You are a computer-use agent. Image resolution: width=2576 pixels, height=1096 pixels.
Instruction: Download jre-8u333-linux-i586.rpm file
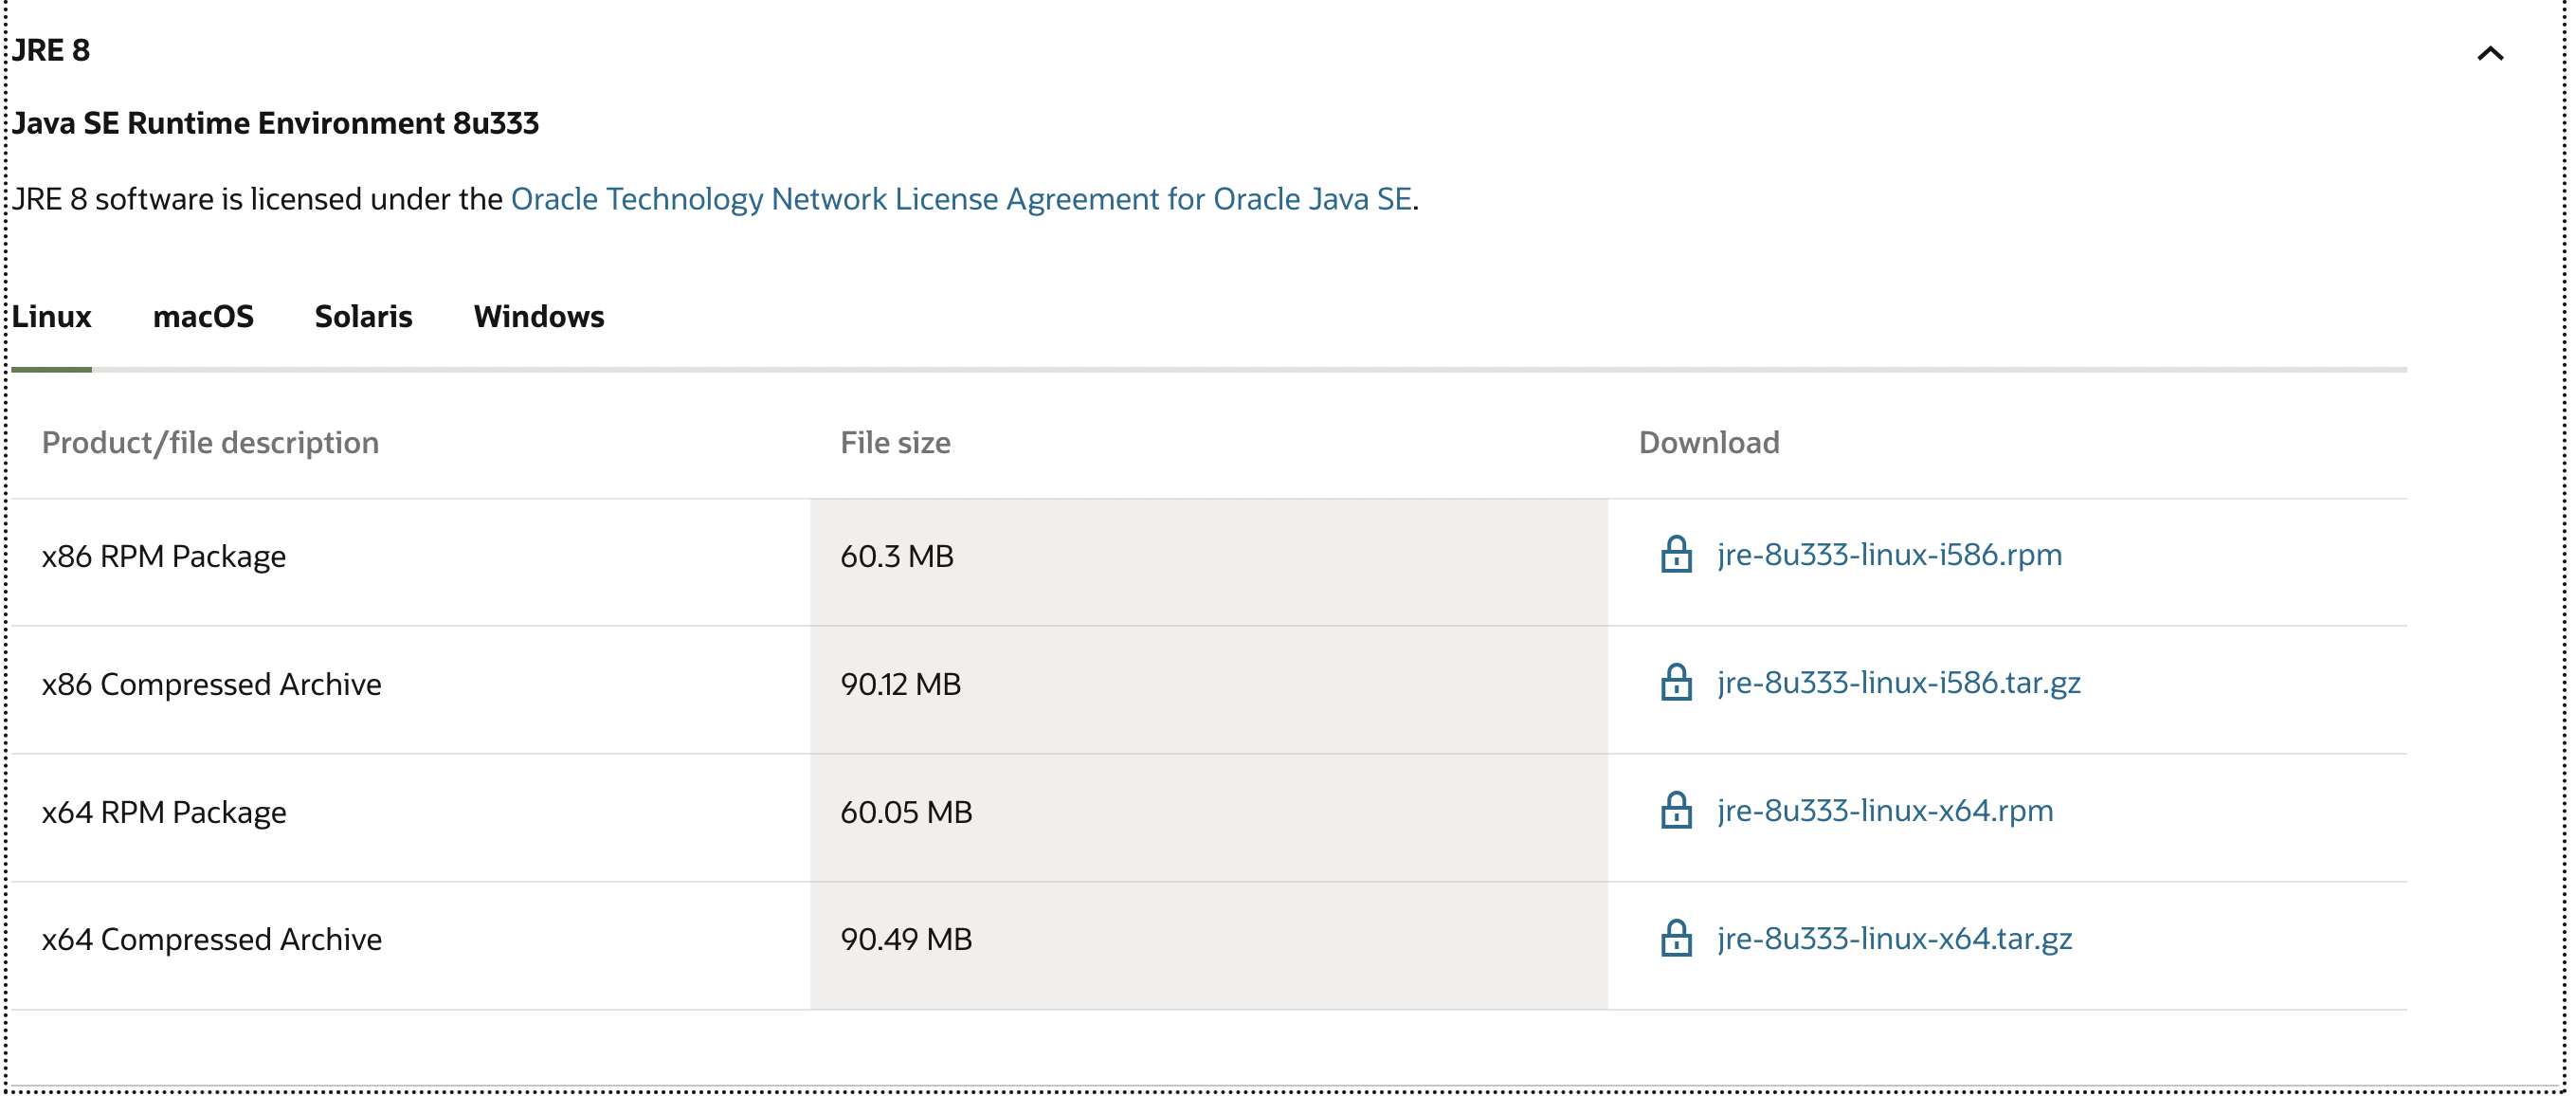click(1889, 555)
